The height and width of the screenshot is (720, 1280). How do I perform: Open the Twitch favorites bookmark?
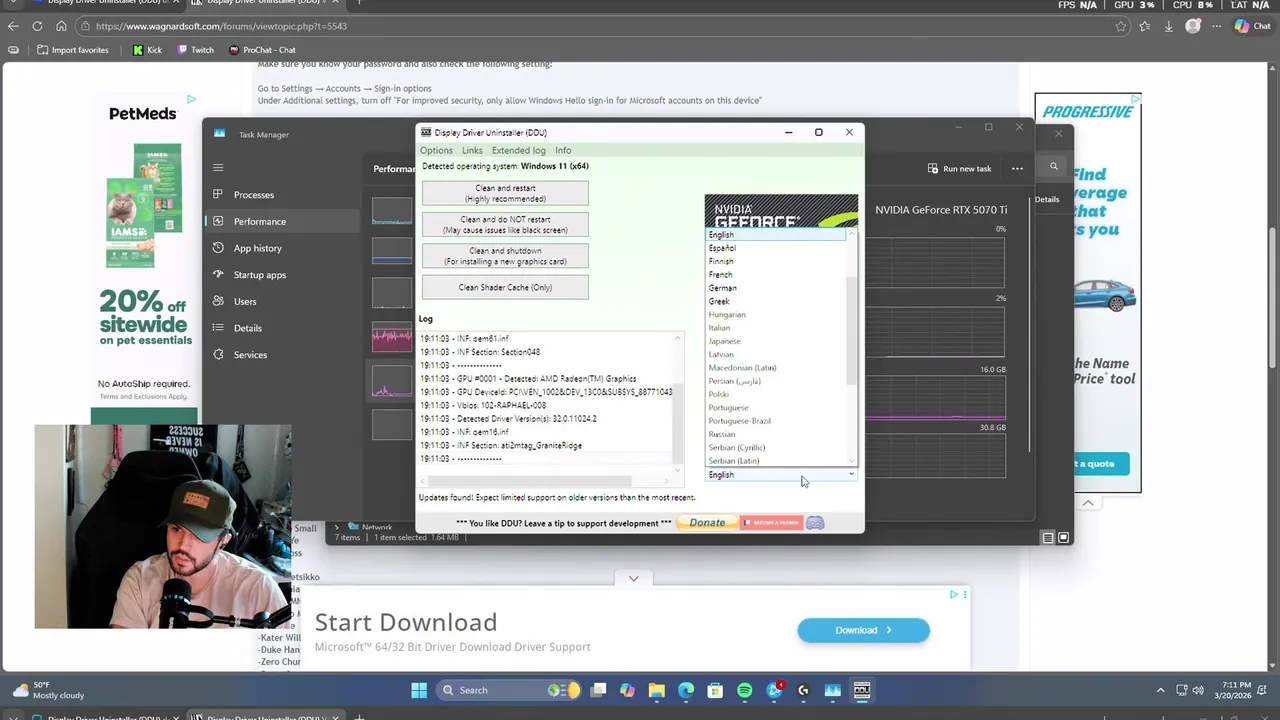(x=195, y=50)
